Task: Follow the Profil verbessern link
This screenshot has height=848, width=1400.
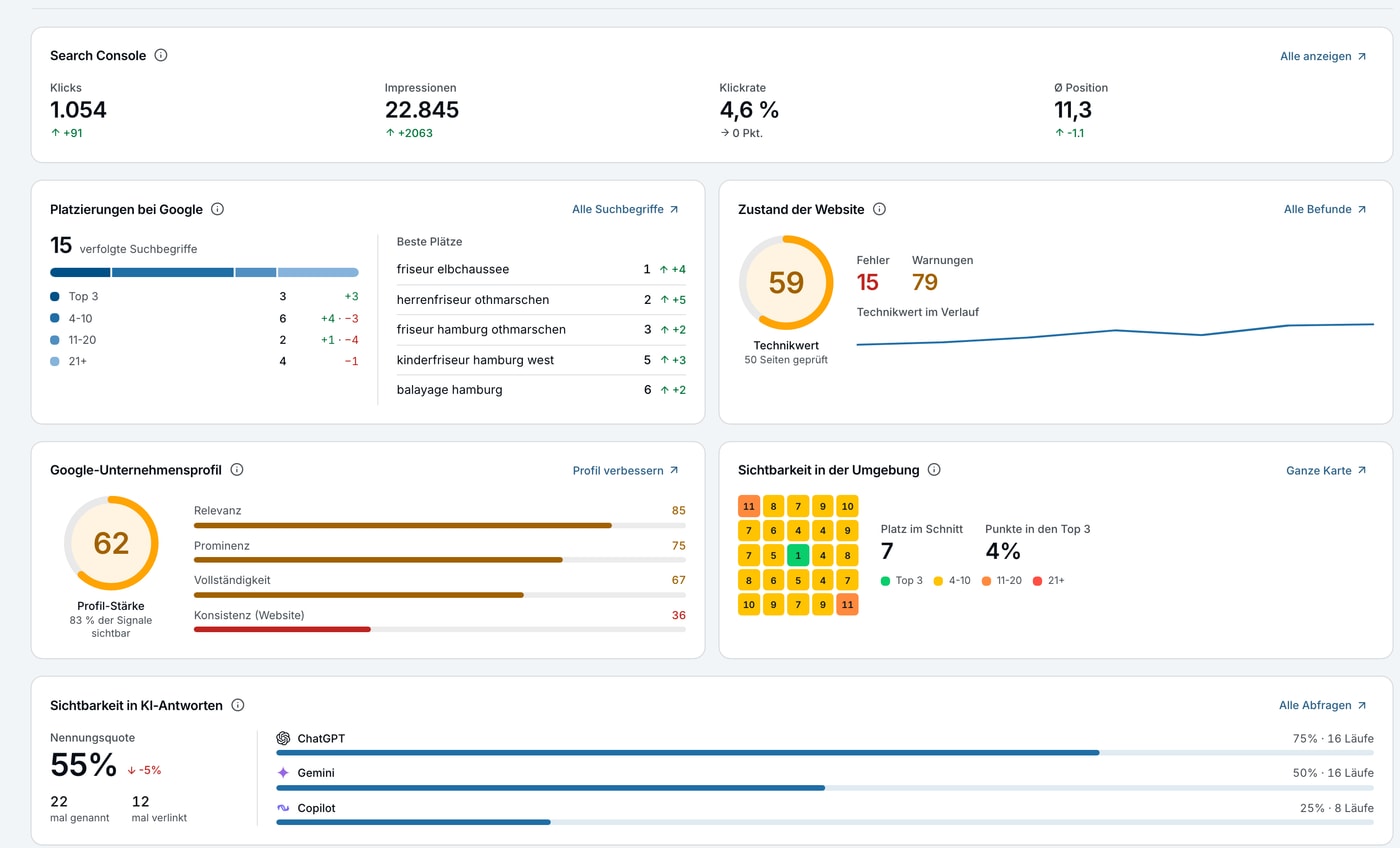Action: [626, 470]
